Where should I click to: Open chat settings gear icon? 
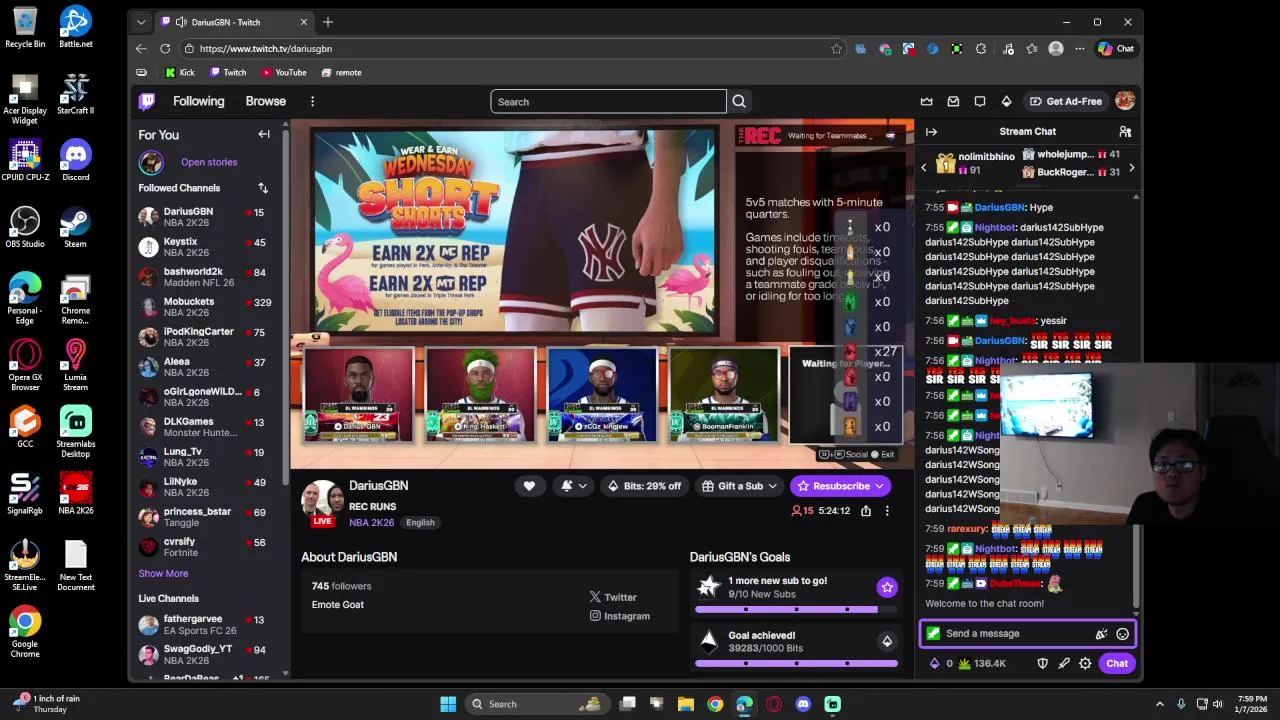point(1085,664)
